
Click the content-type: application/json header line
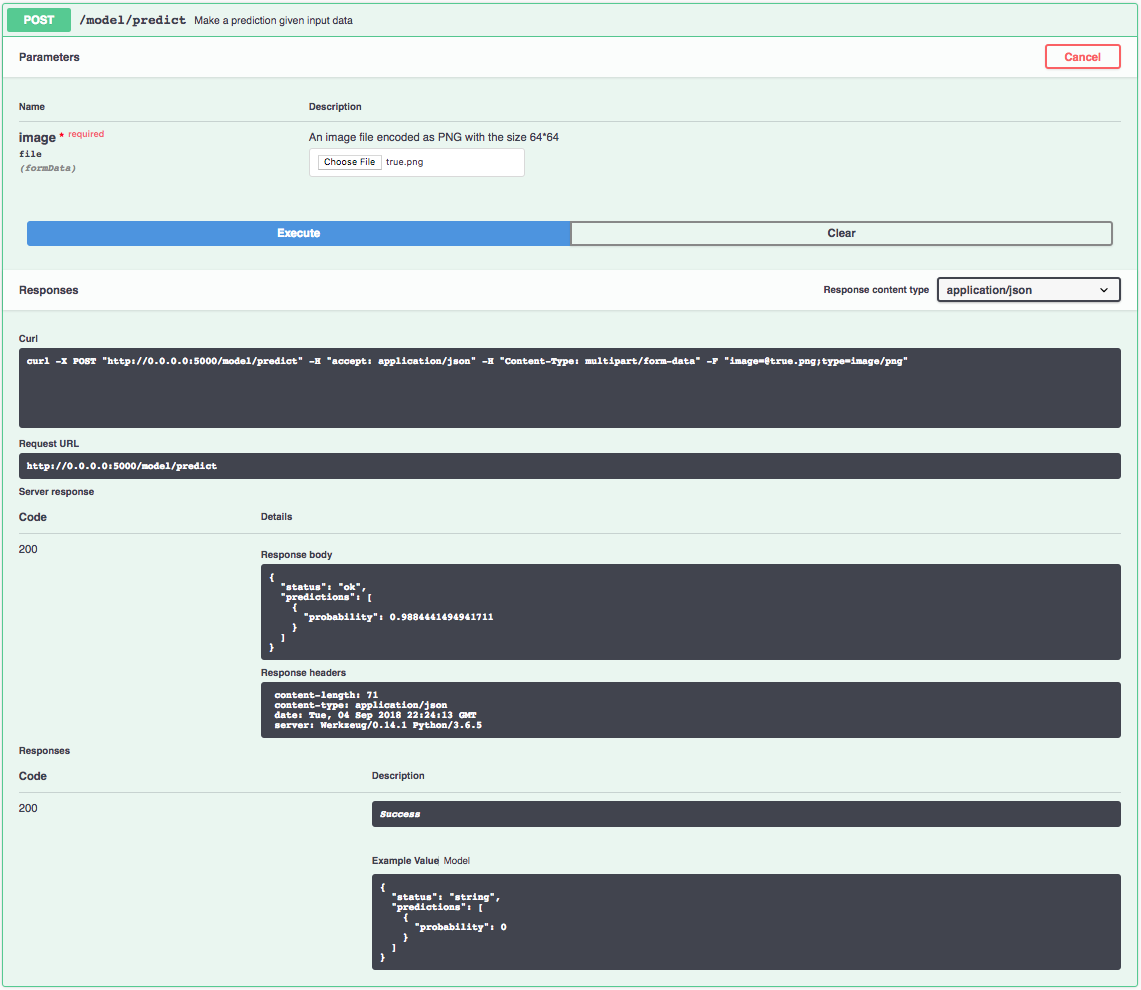(361, 705)
